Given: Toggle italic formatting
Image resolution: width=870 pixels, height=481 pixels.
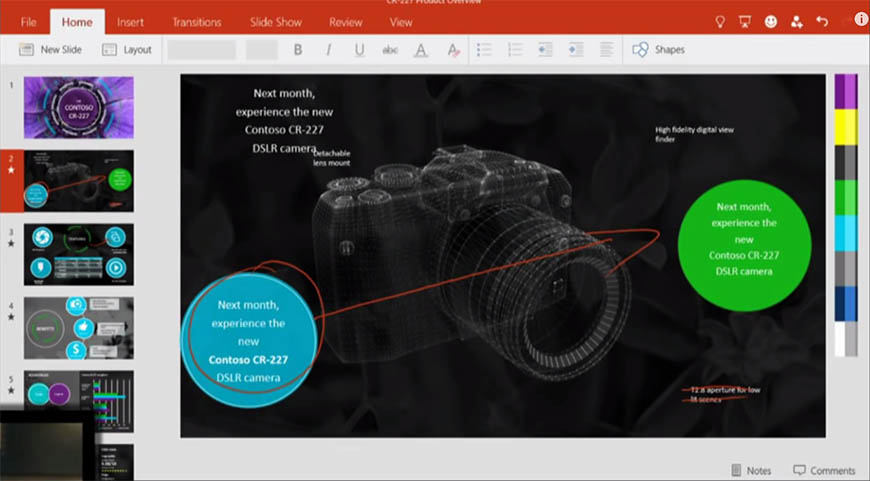Looking at the screenshot, I should (328, 49).
